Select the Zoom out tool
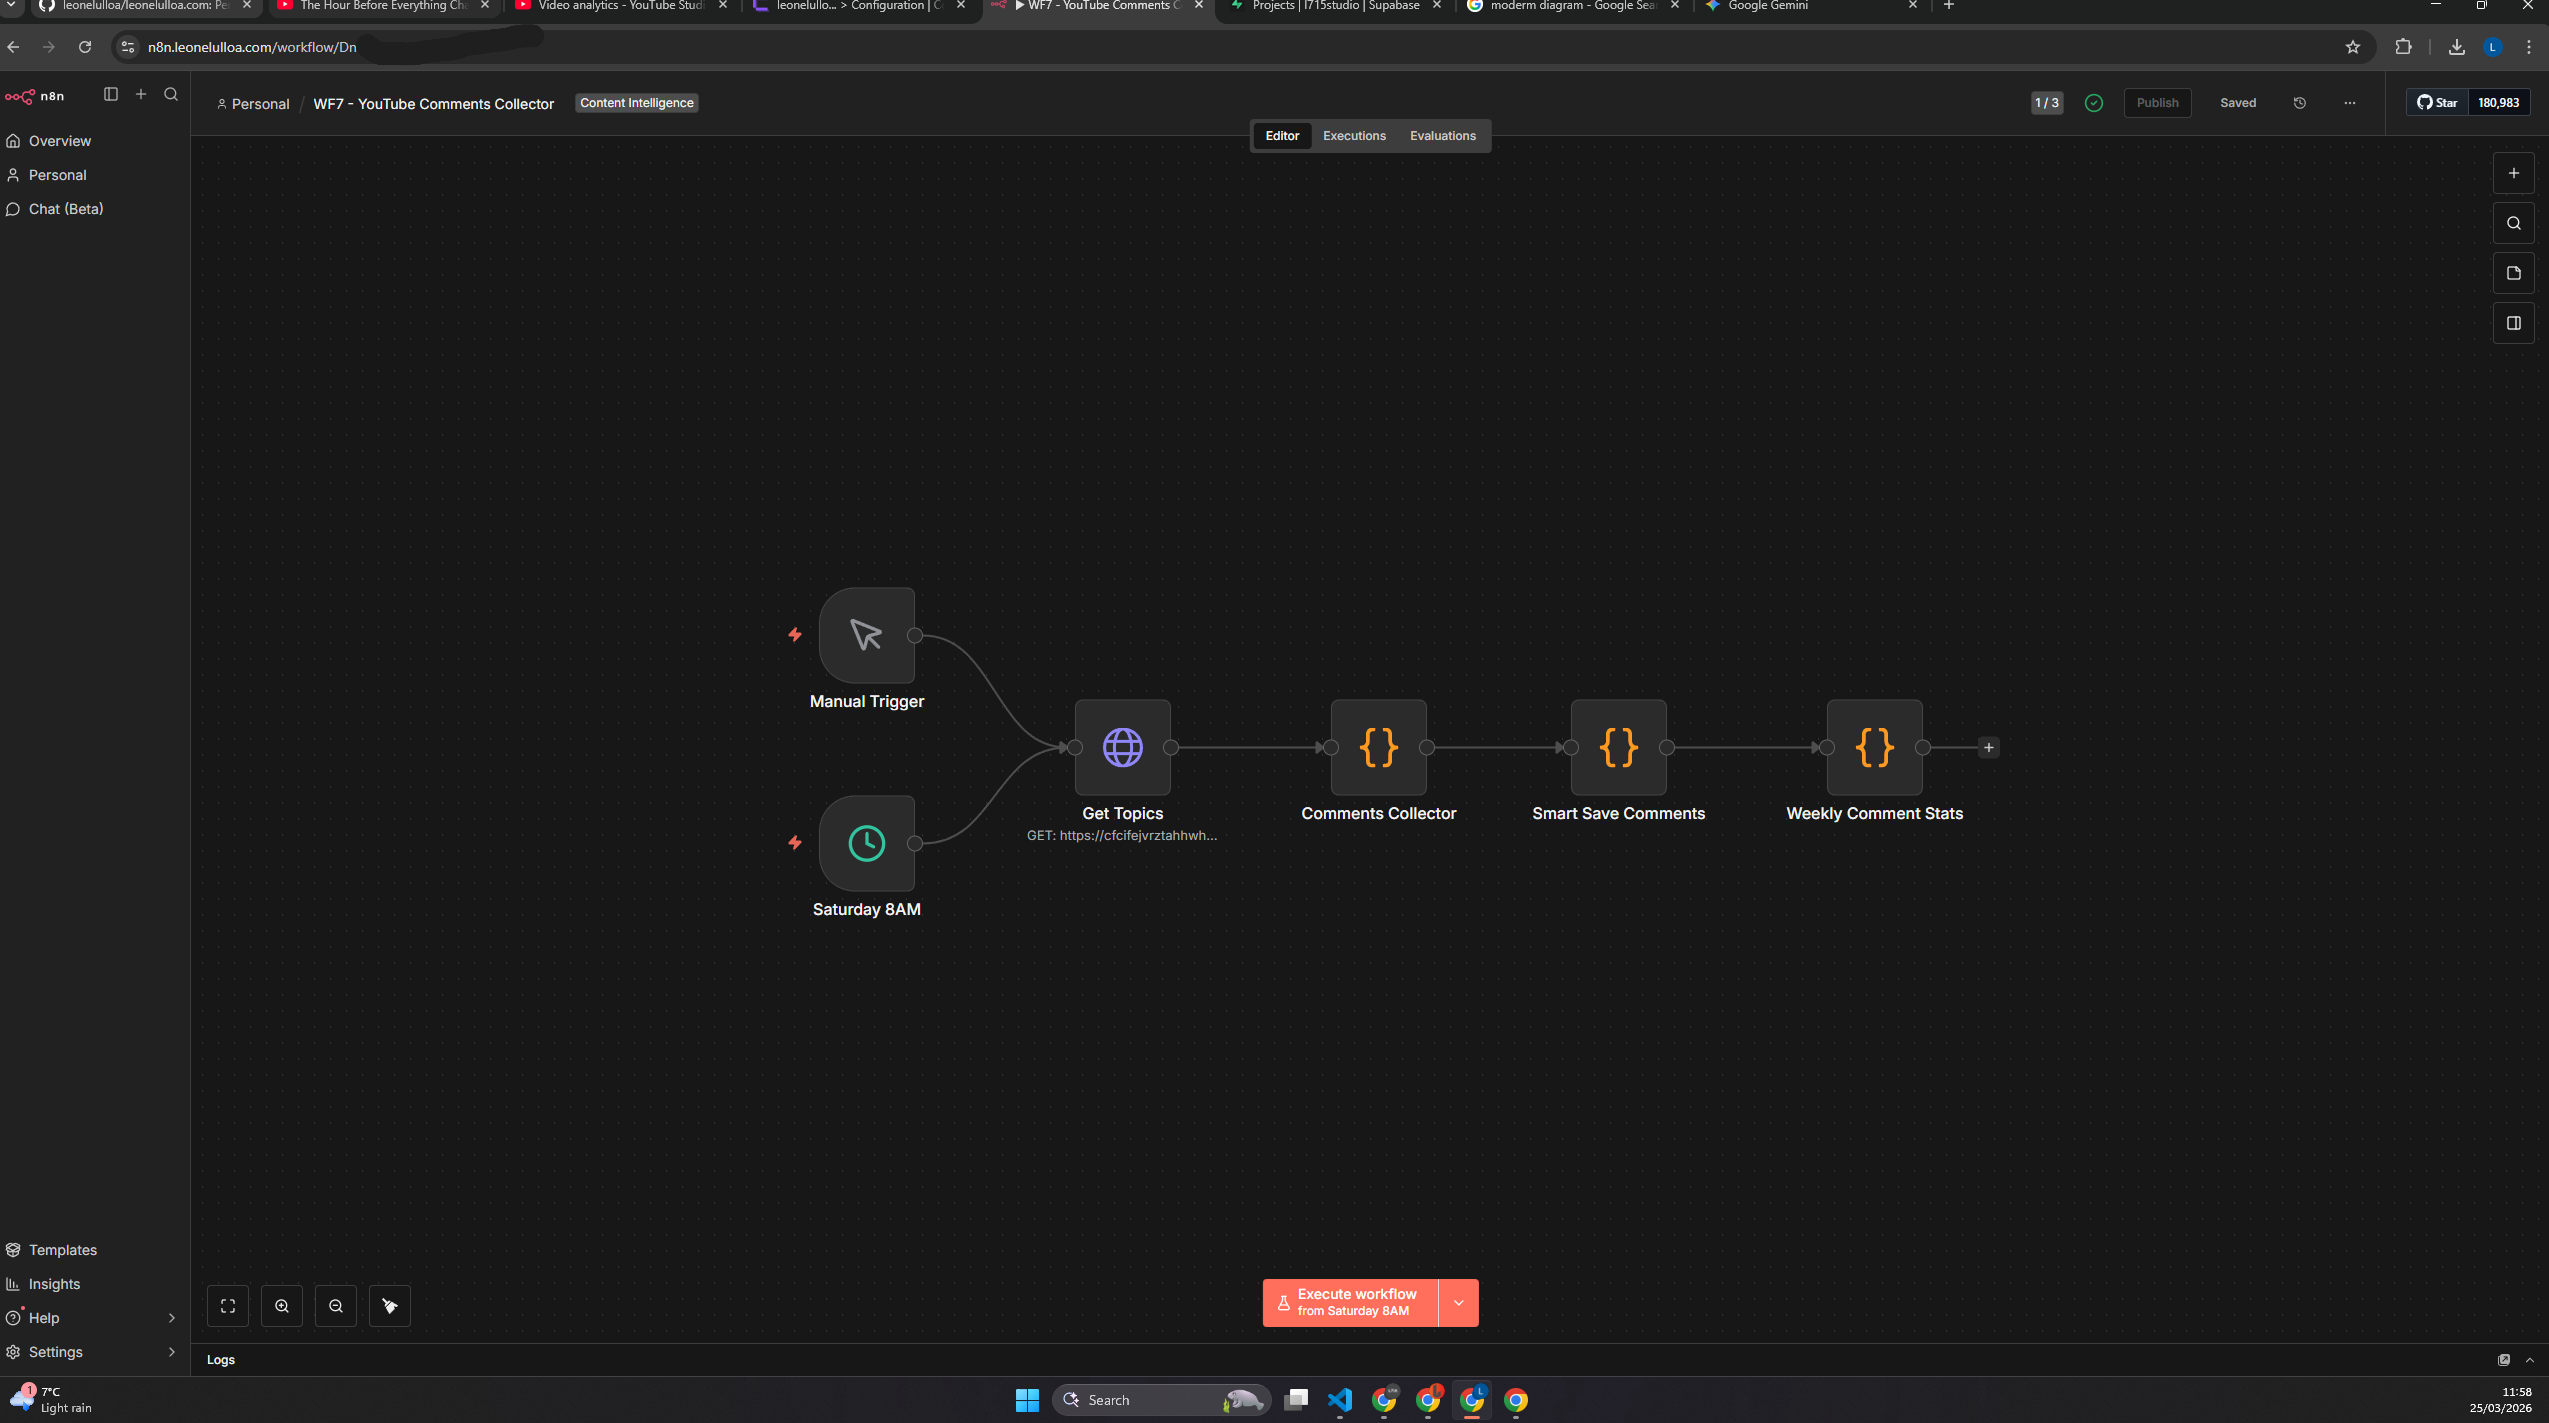The image size is (2549, 1423). pos(336,1305)
